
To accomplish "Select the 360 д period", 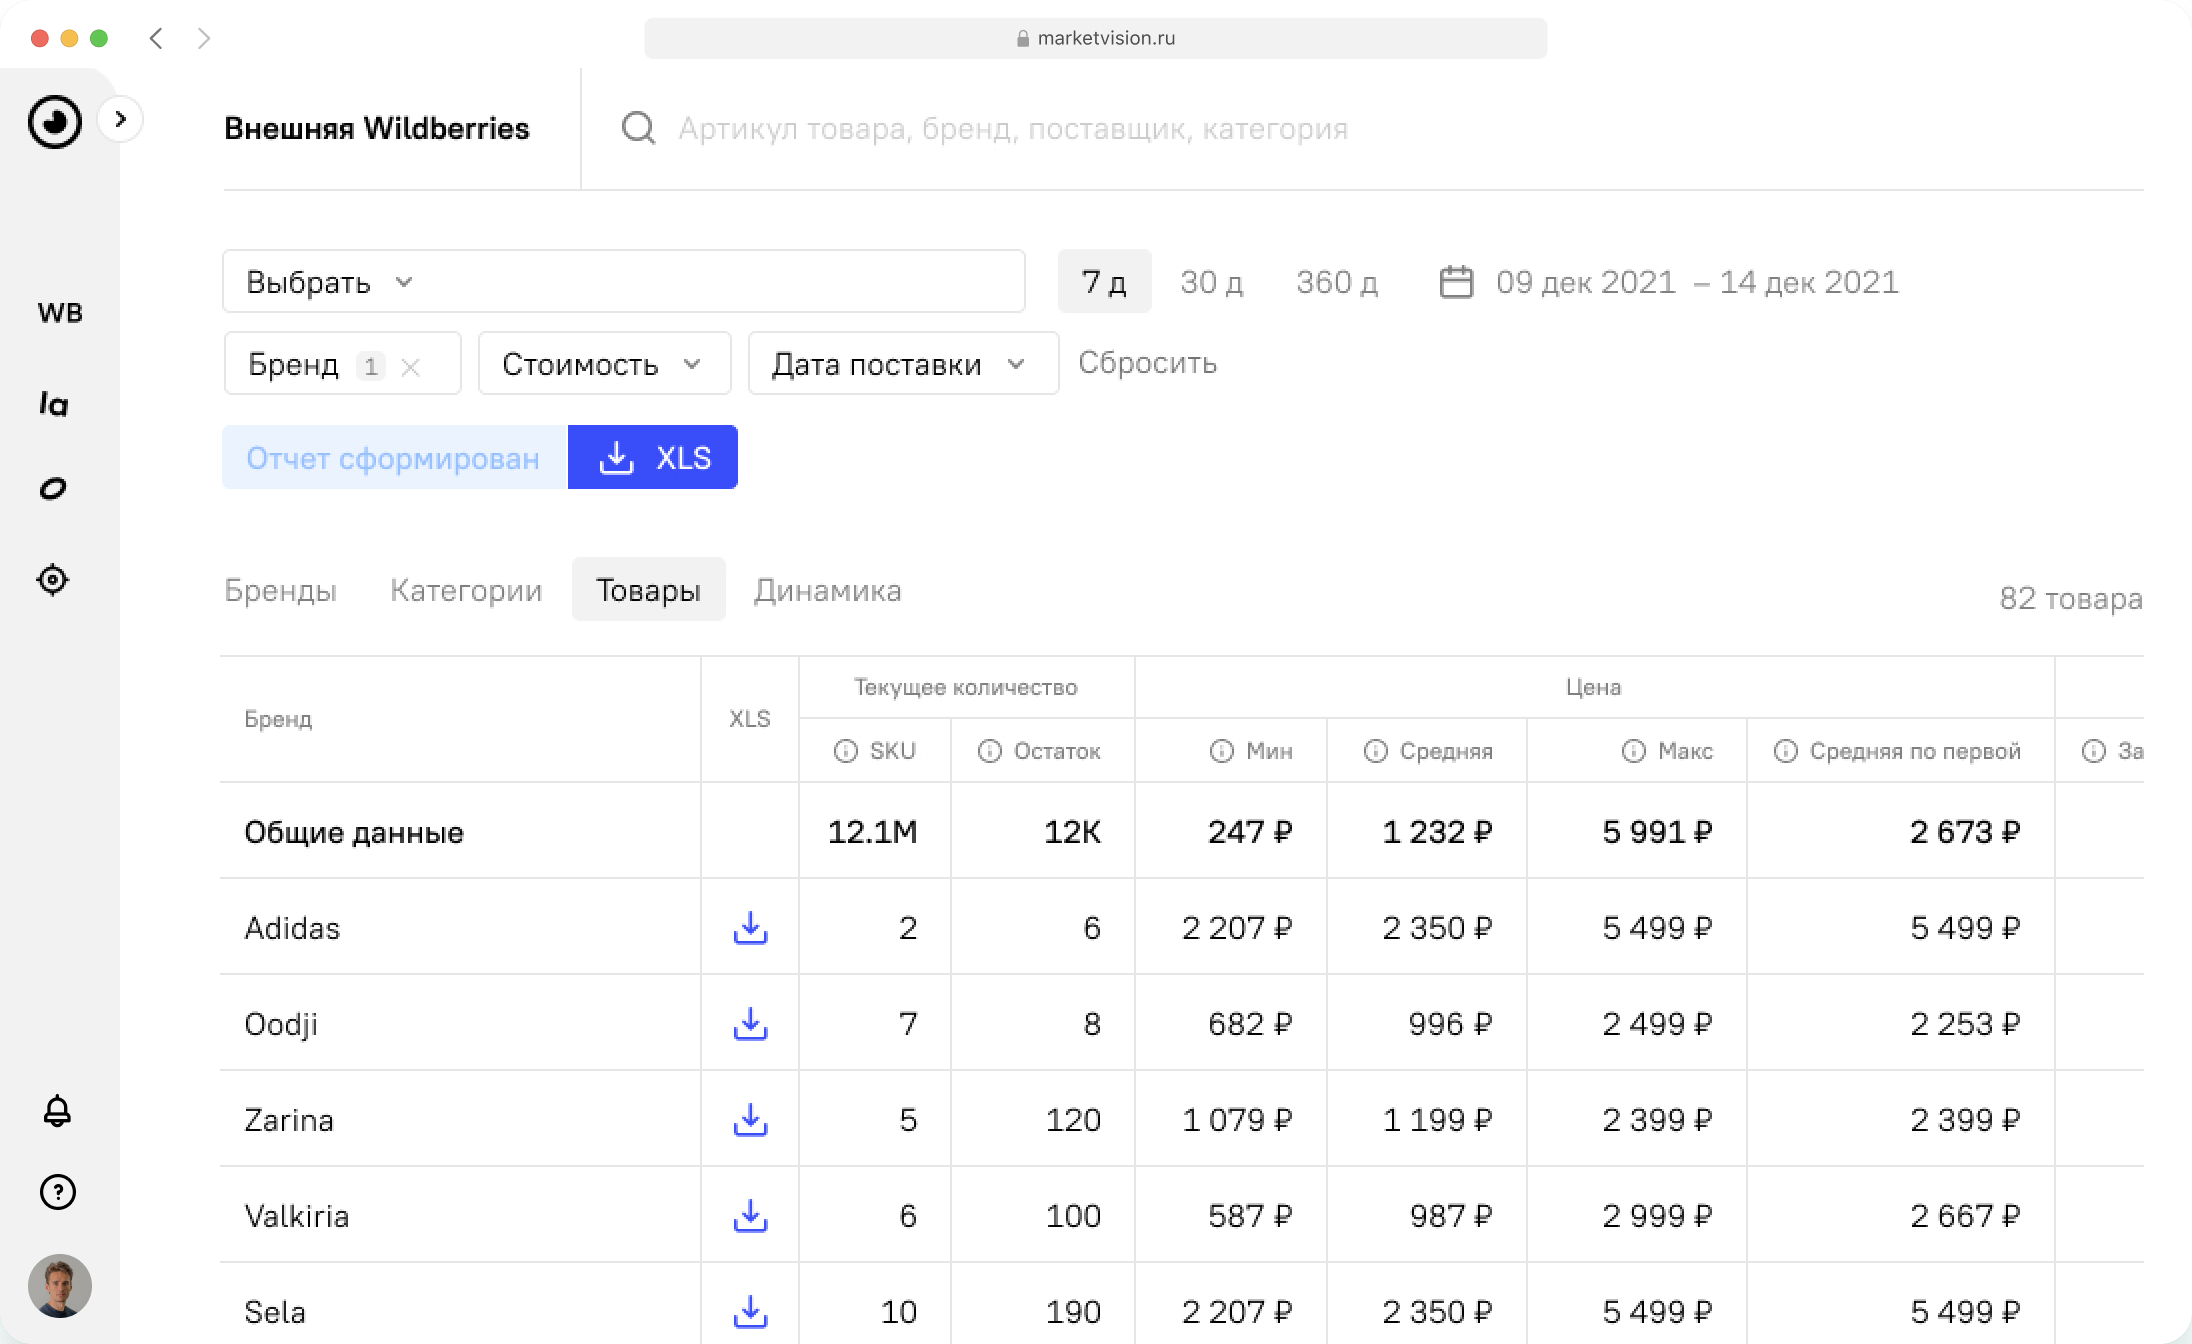I will tap(1337, 282).
